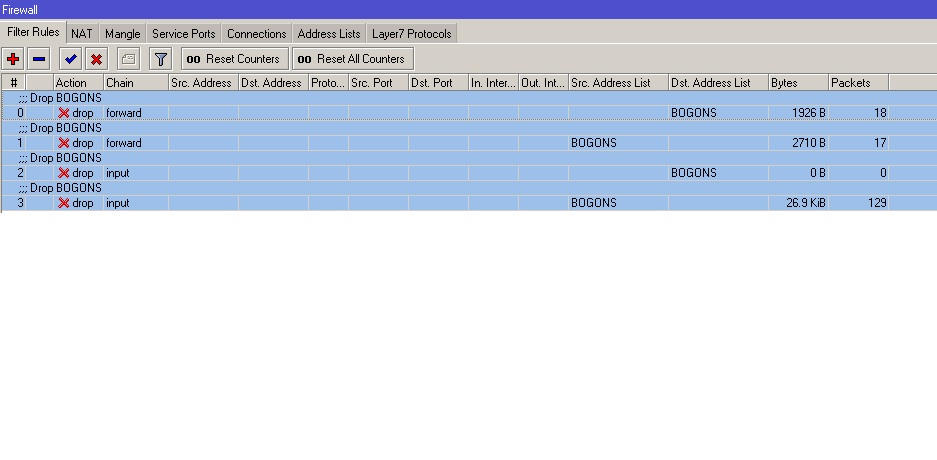Sort by Packets column header
Screen dimensions: 937x460
[x=859, y=82]
